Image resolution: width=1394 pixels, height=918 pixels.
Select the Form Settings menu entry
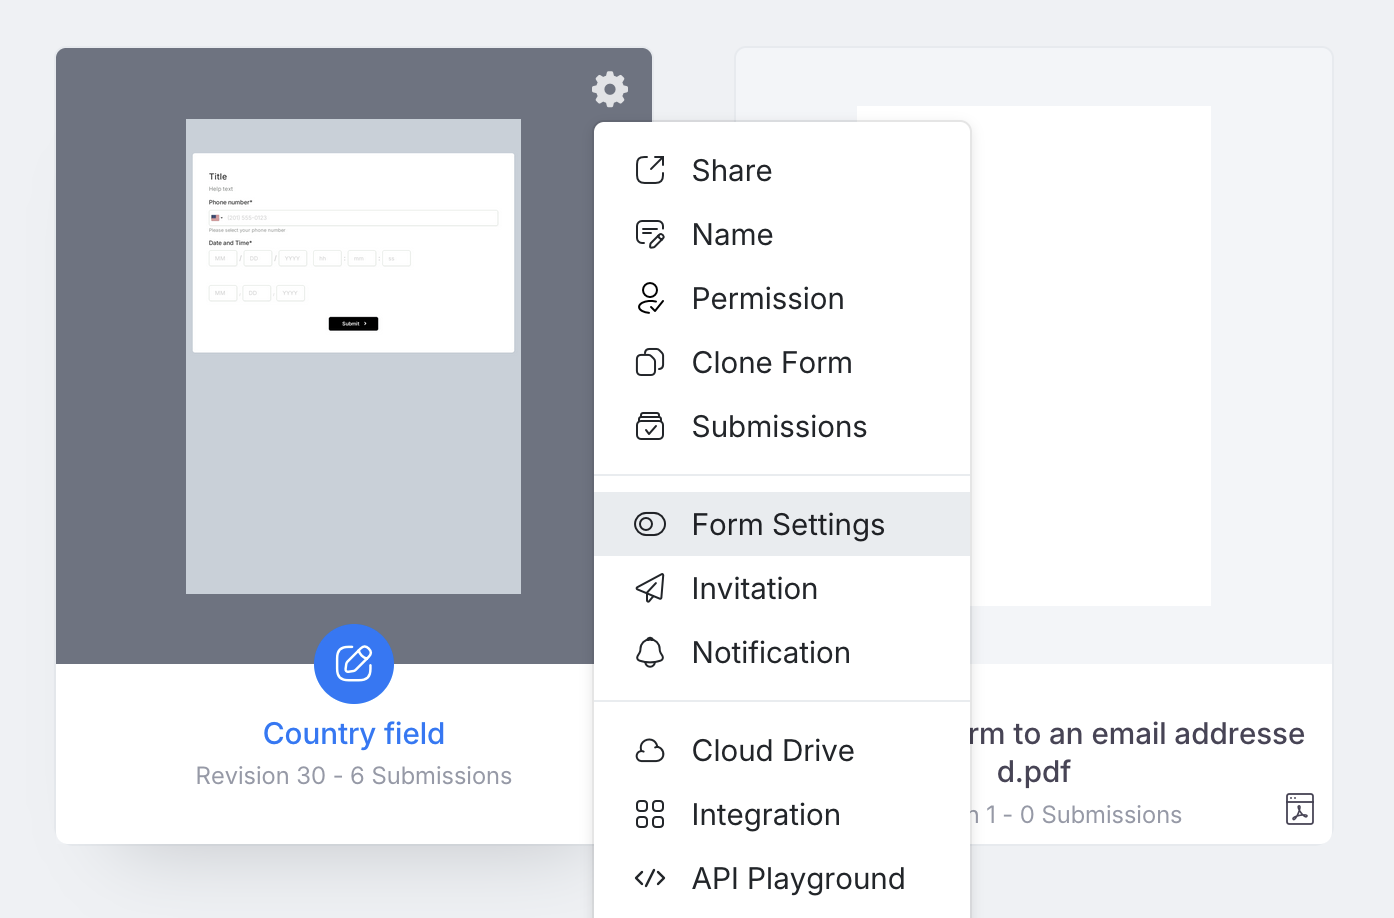[788, 525]
